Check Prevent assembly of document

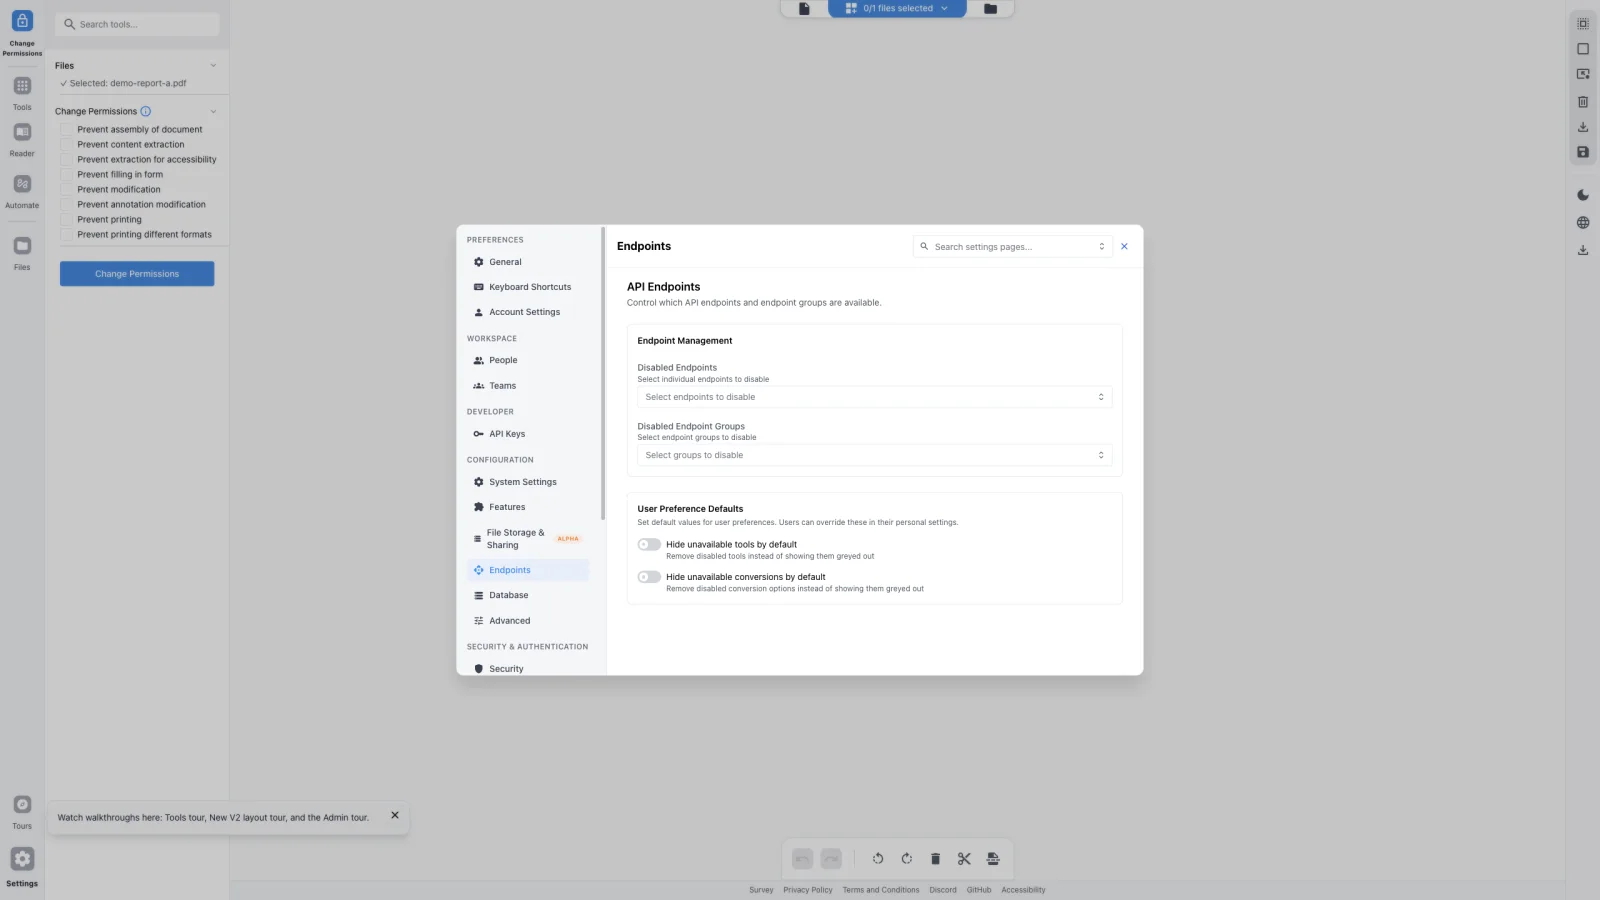click(67, 129)
